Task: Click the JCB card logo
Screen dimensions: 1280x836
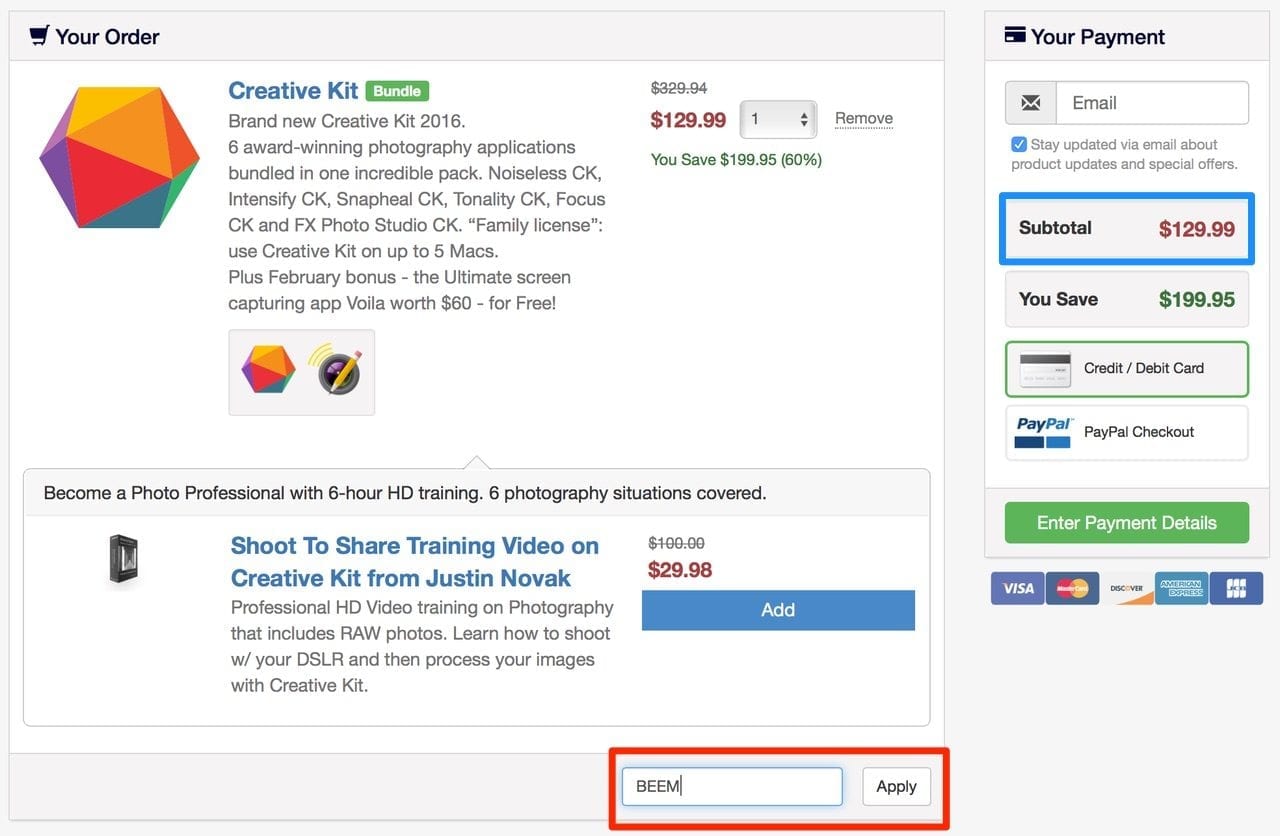Action: [1236, 588]
